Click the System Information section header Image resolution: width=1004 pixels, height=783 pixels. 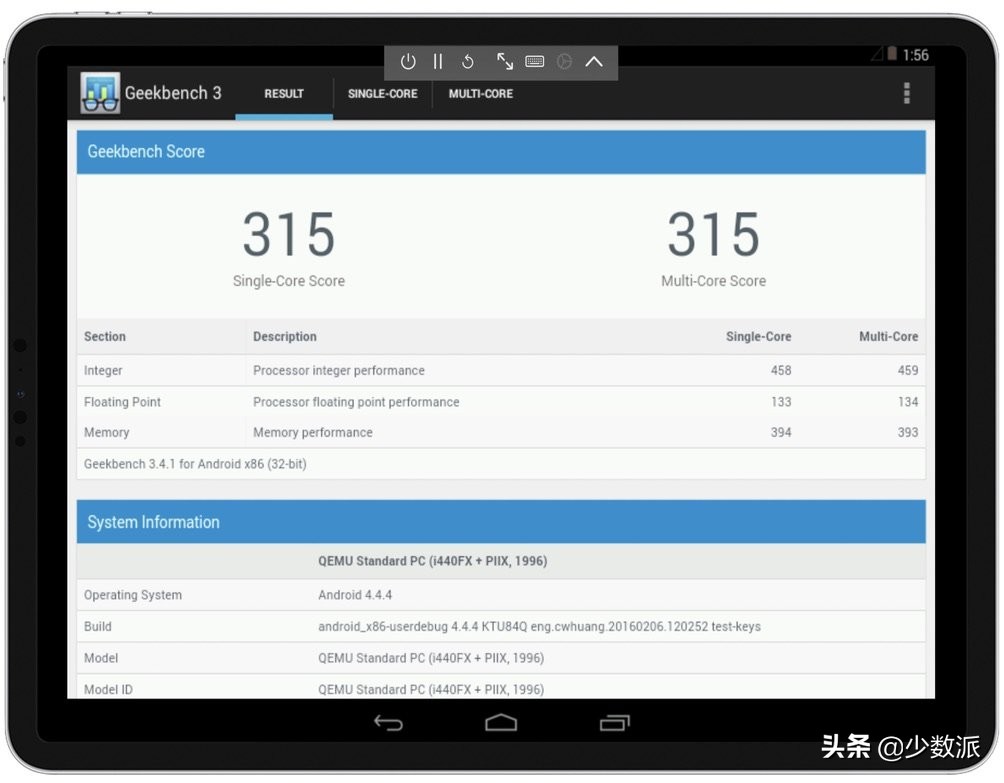coord(501,522)
